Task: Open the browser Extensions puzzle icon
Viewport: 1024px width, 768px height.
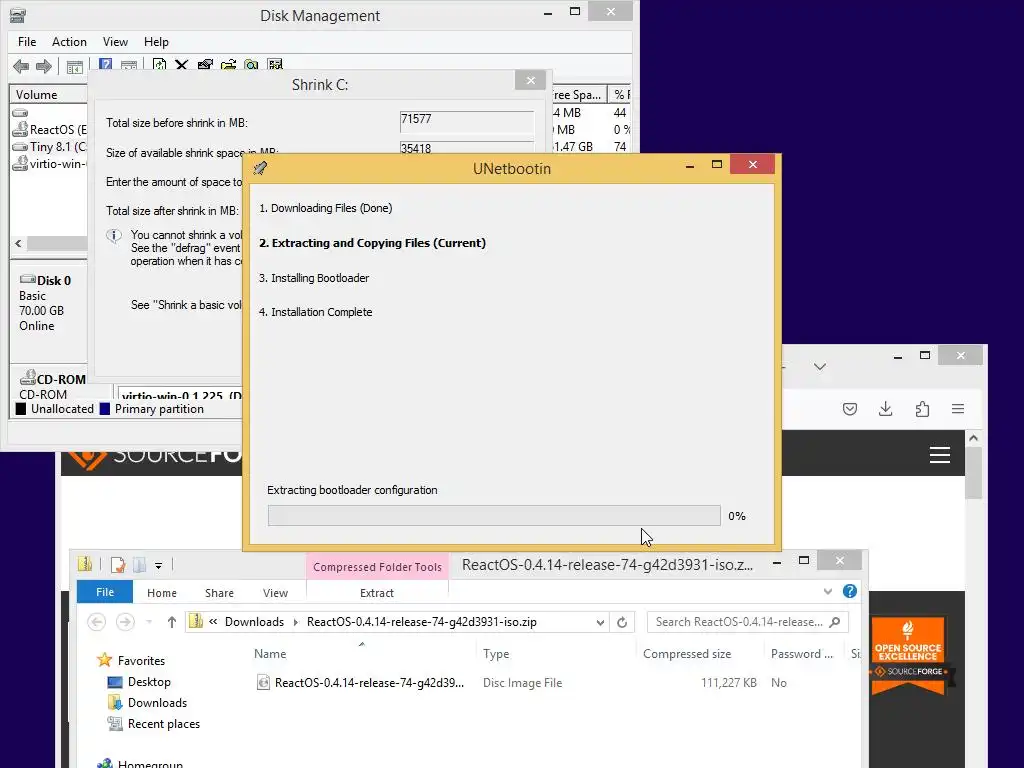Action: click(922, 409)
